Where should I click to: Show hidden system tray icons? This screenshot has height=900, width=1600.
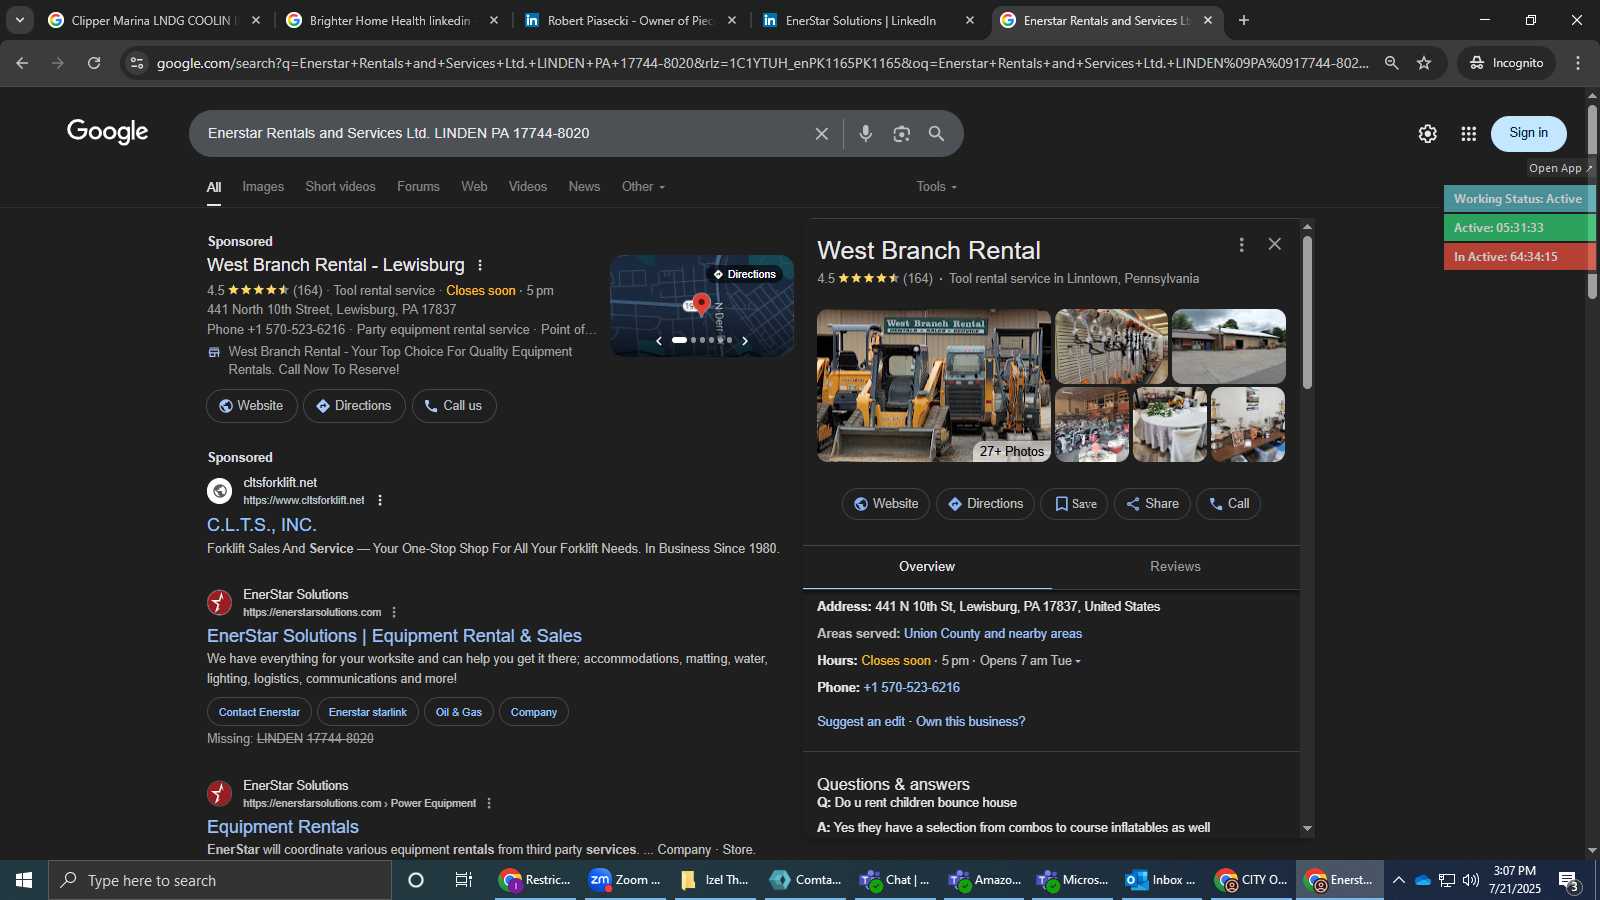[1399, 880]
